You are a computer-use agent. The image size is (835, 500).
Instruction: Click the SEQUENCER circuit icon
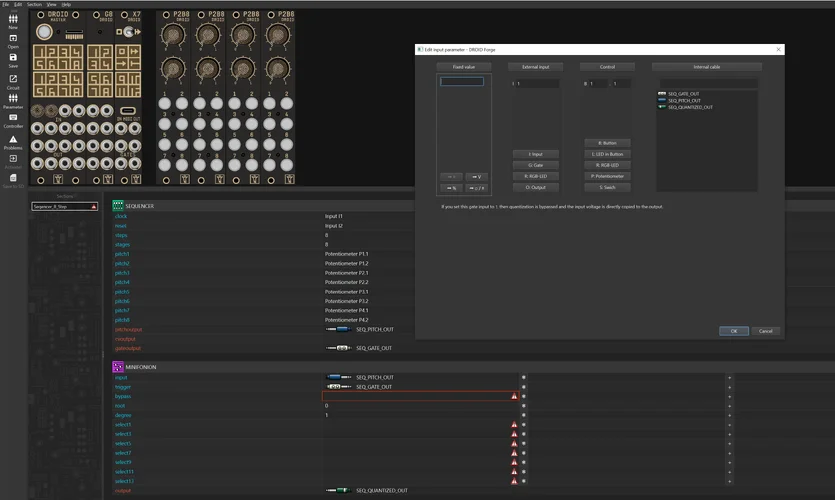coord(118,205)
